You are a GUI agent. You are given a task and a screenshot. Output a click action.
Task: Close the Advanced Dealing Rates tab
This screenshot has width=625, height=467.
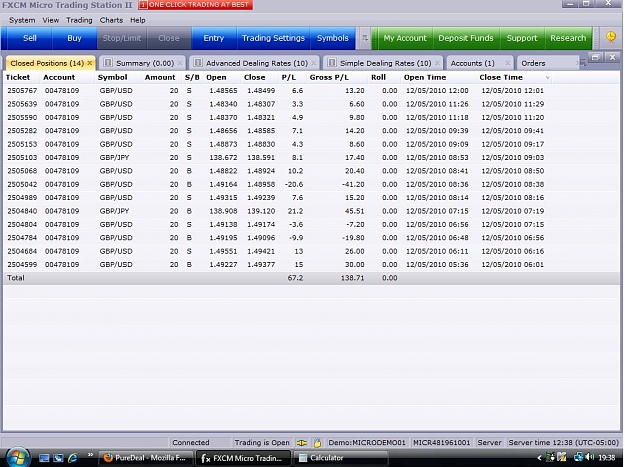tap(314, 63)
